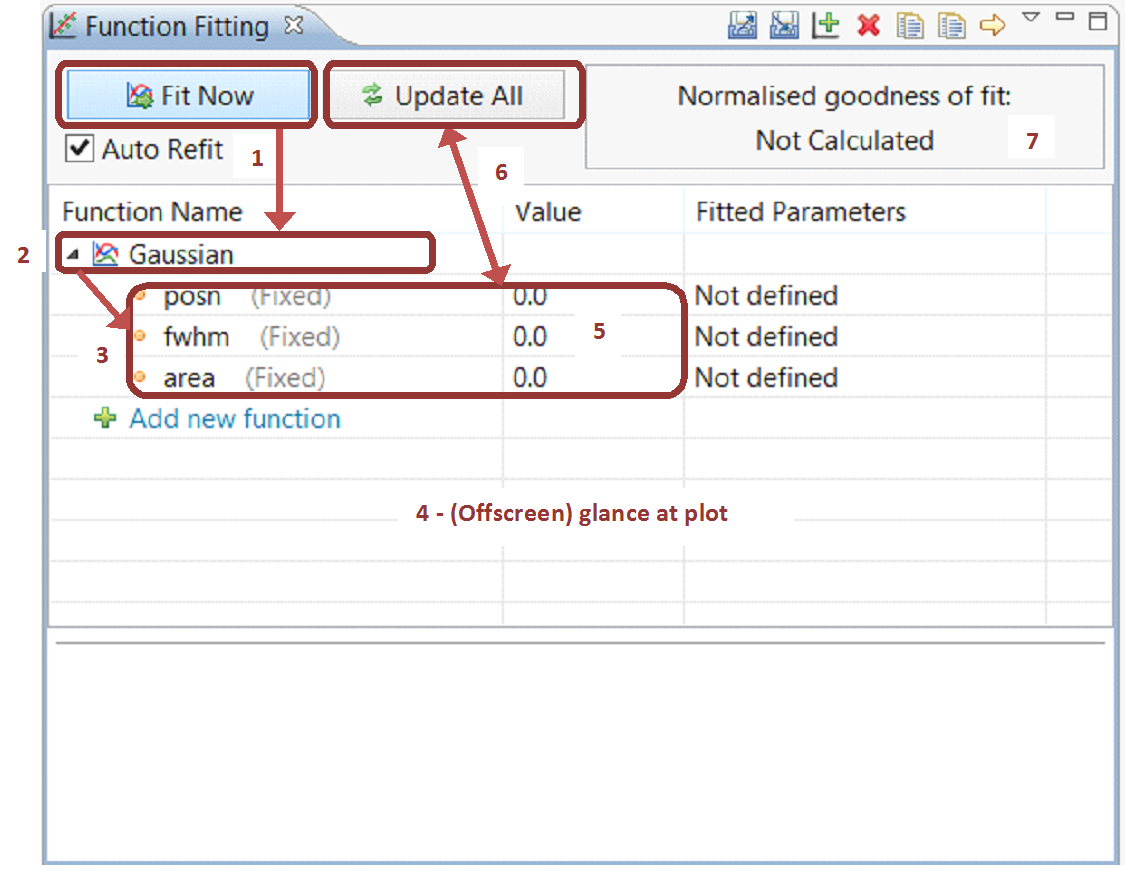This screenshot has width=1128, height=894.
Task: Open the view menu dropdown triangle
Action: pos(1031,18)
